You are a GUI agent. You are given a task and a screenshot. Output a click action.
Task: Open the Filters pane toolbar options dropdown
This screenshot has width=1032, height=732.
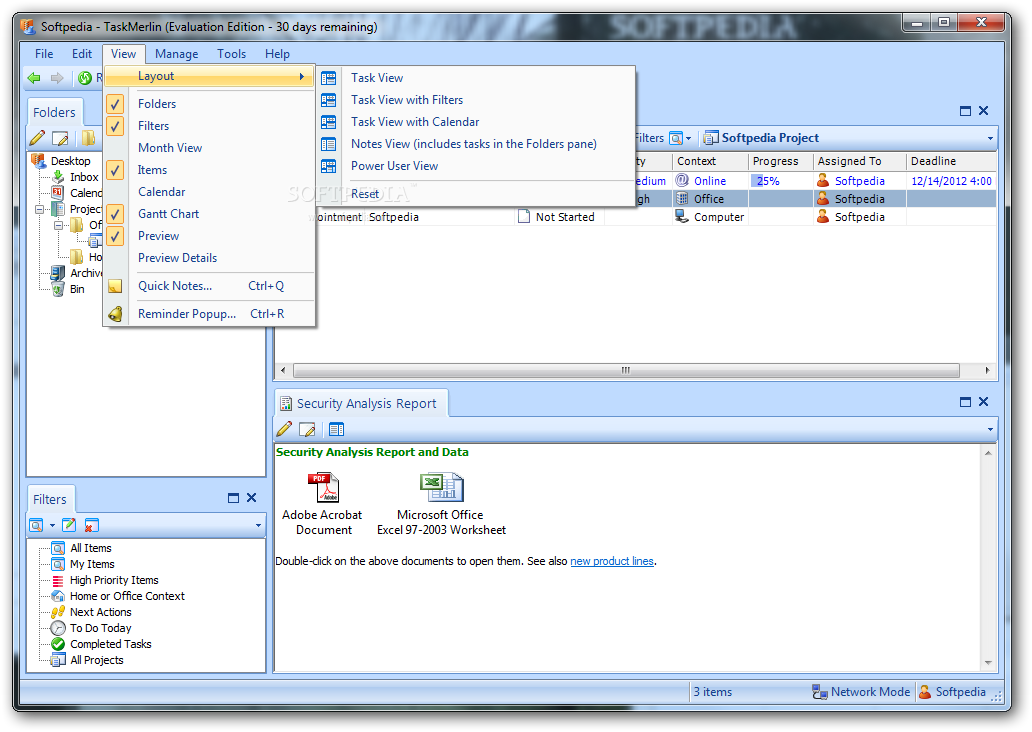click(x=258, y=525)
